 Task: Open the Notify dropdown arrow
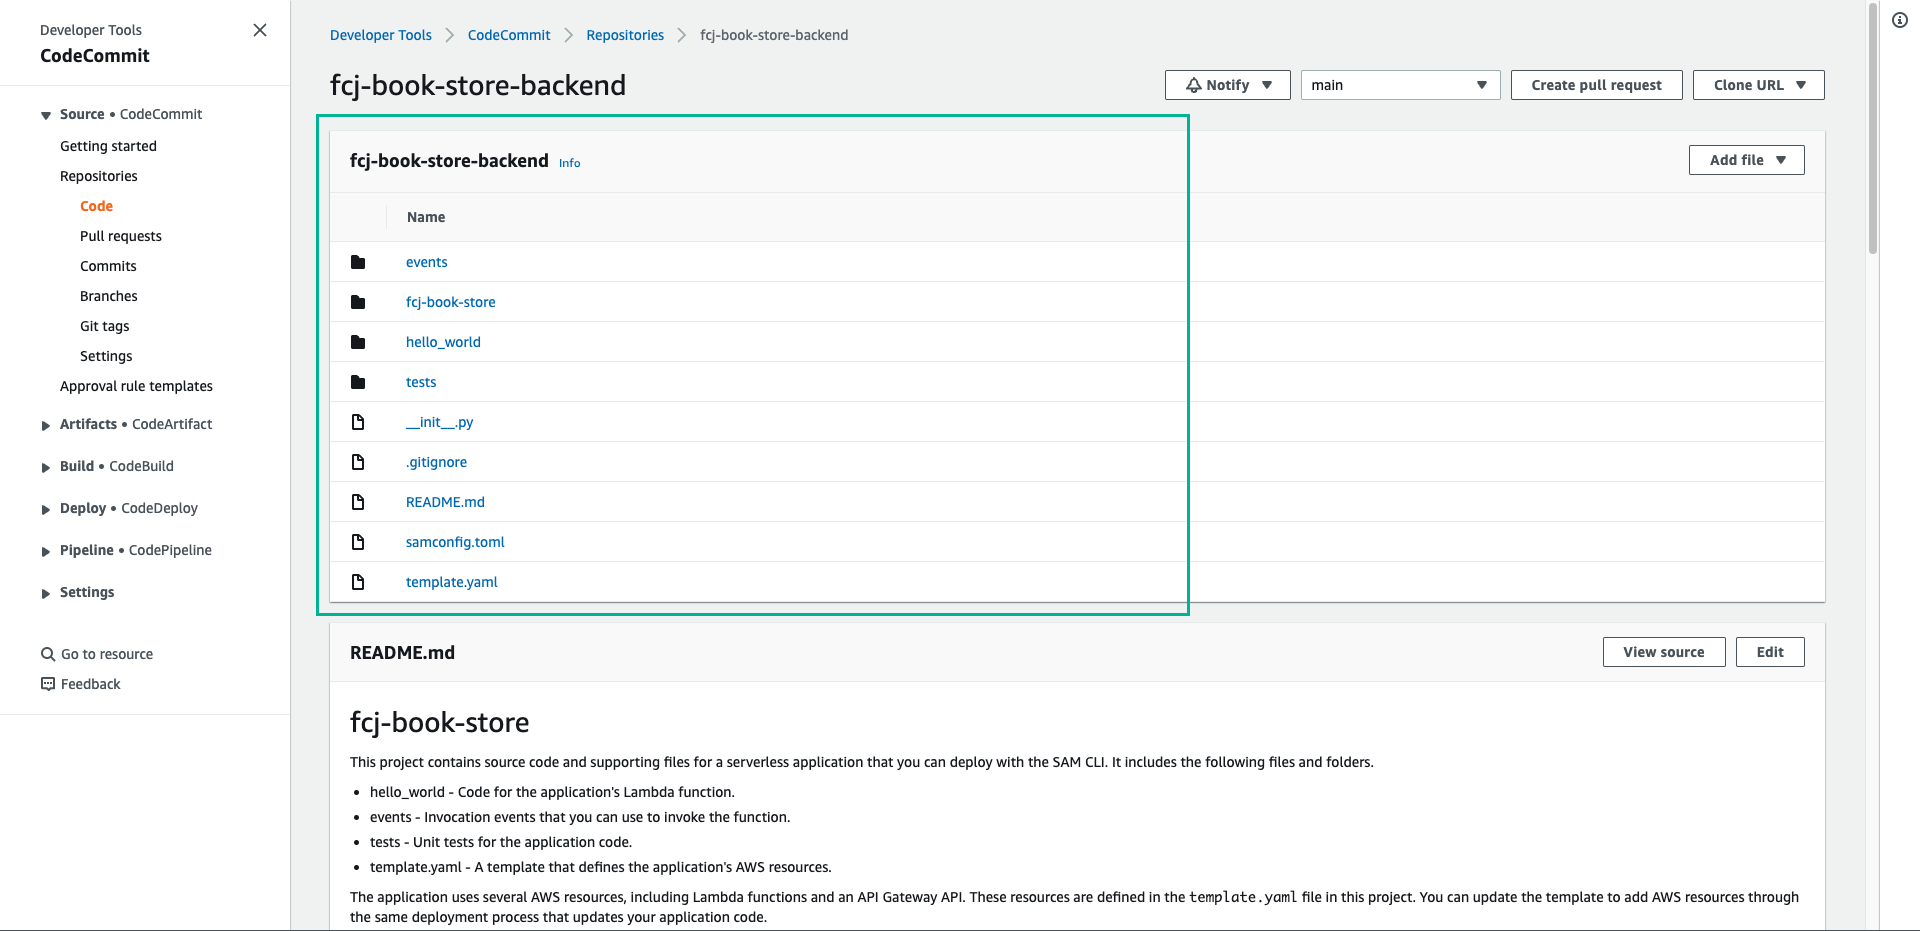point(1267,85)
